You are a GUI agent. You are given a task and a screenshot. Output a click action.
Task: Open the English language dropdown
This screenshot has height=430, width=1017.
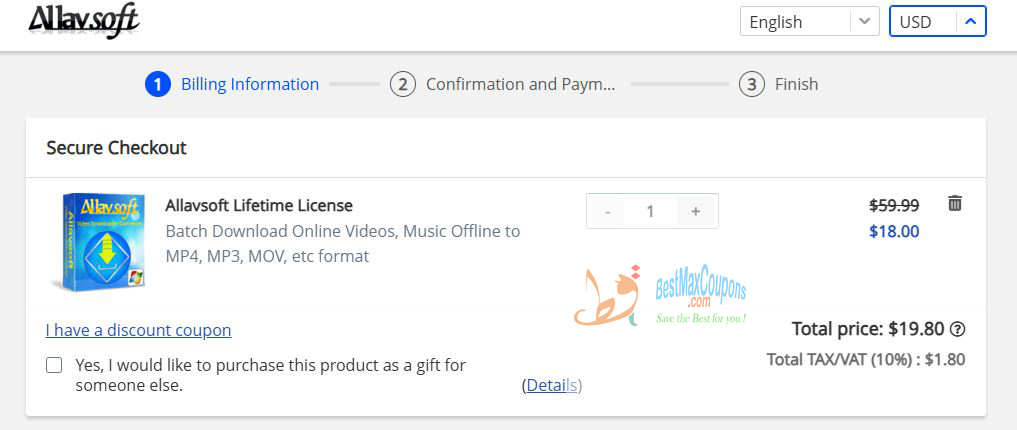809,21
